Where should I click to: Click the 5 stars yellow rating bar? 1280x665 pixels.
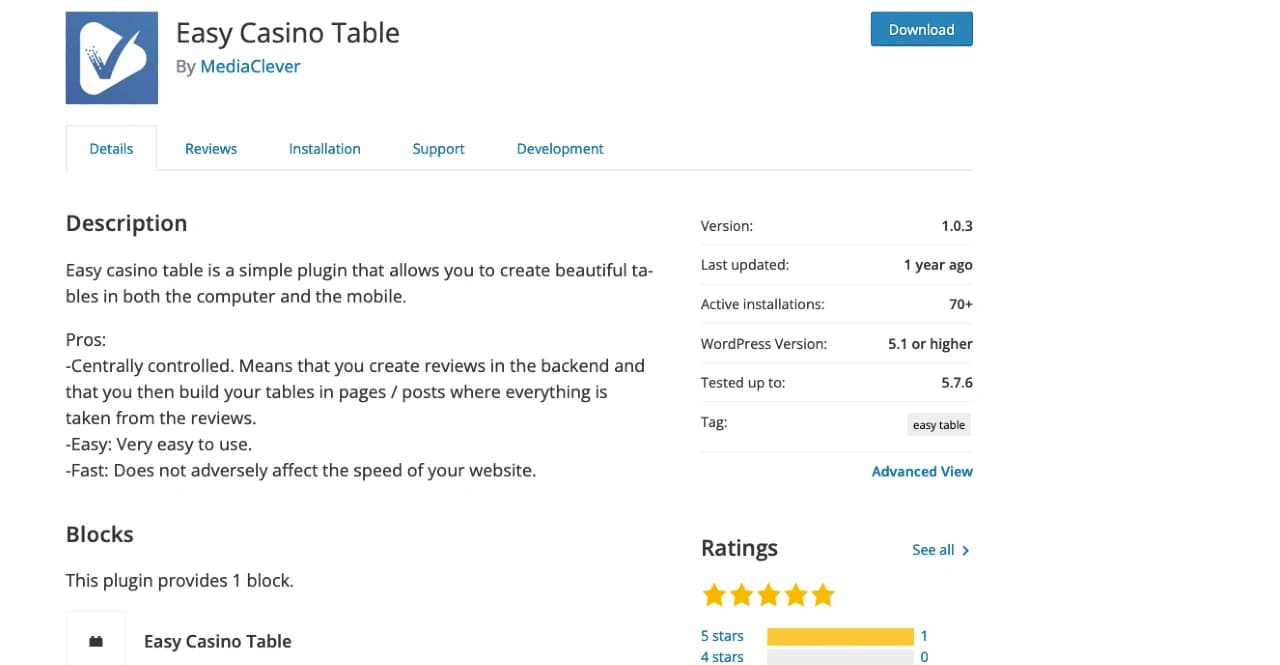840,636
